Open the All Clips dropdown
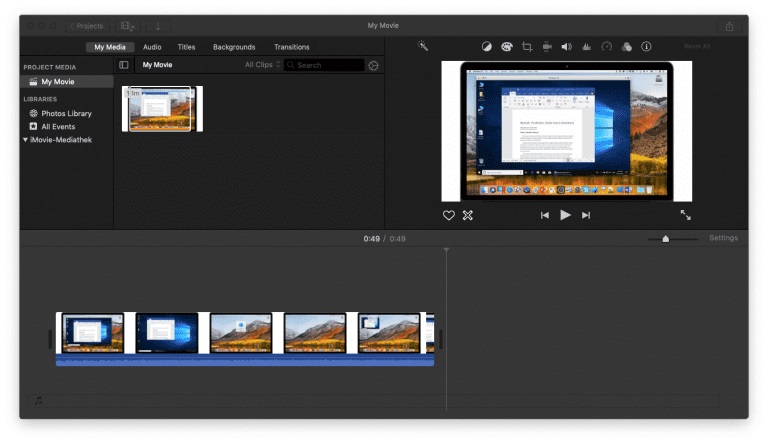Screen dimensions: 768x443 coord(263,65)
